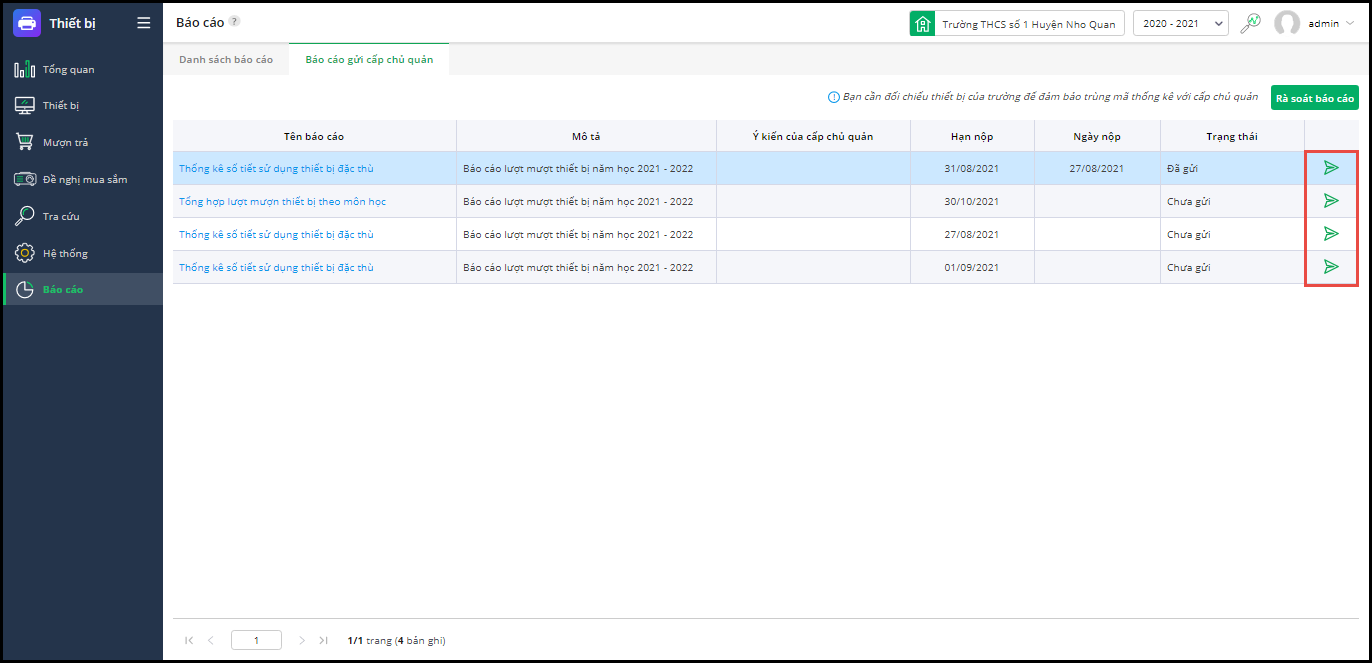This screenshot has width=1372, height=663.
Task: Click the search analytics icon in header
Action: [1250, 23]
